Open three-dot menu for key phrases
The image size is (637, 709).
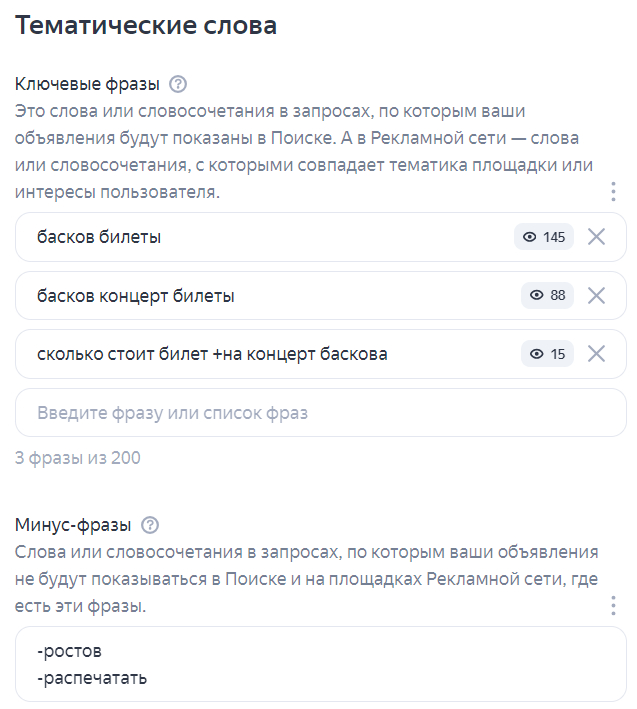612,192
